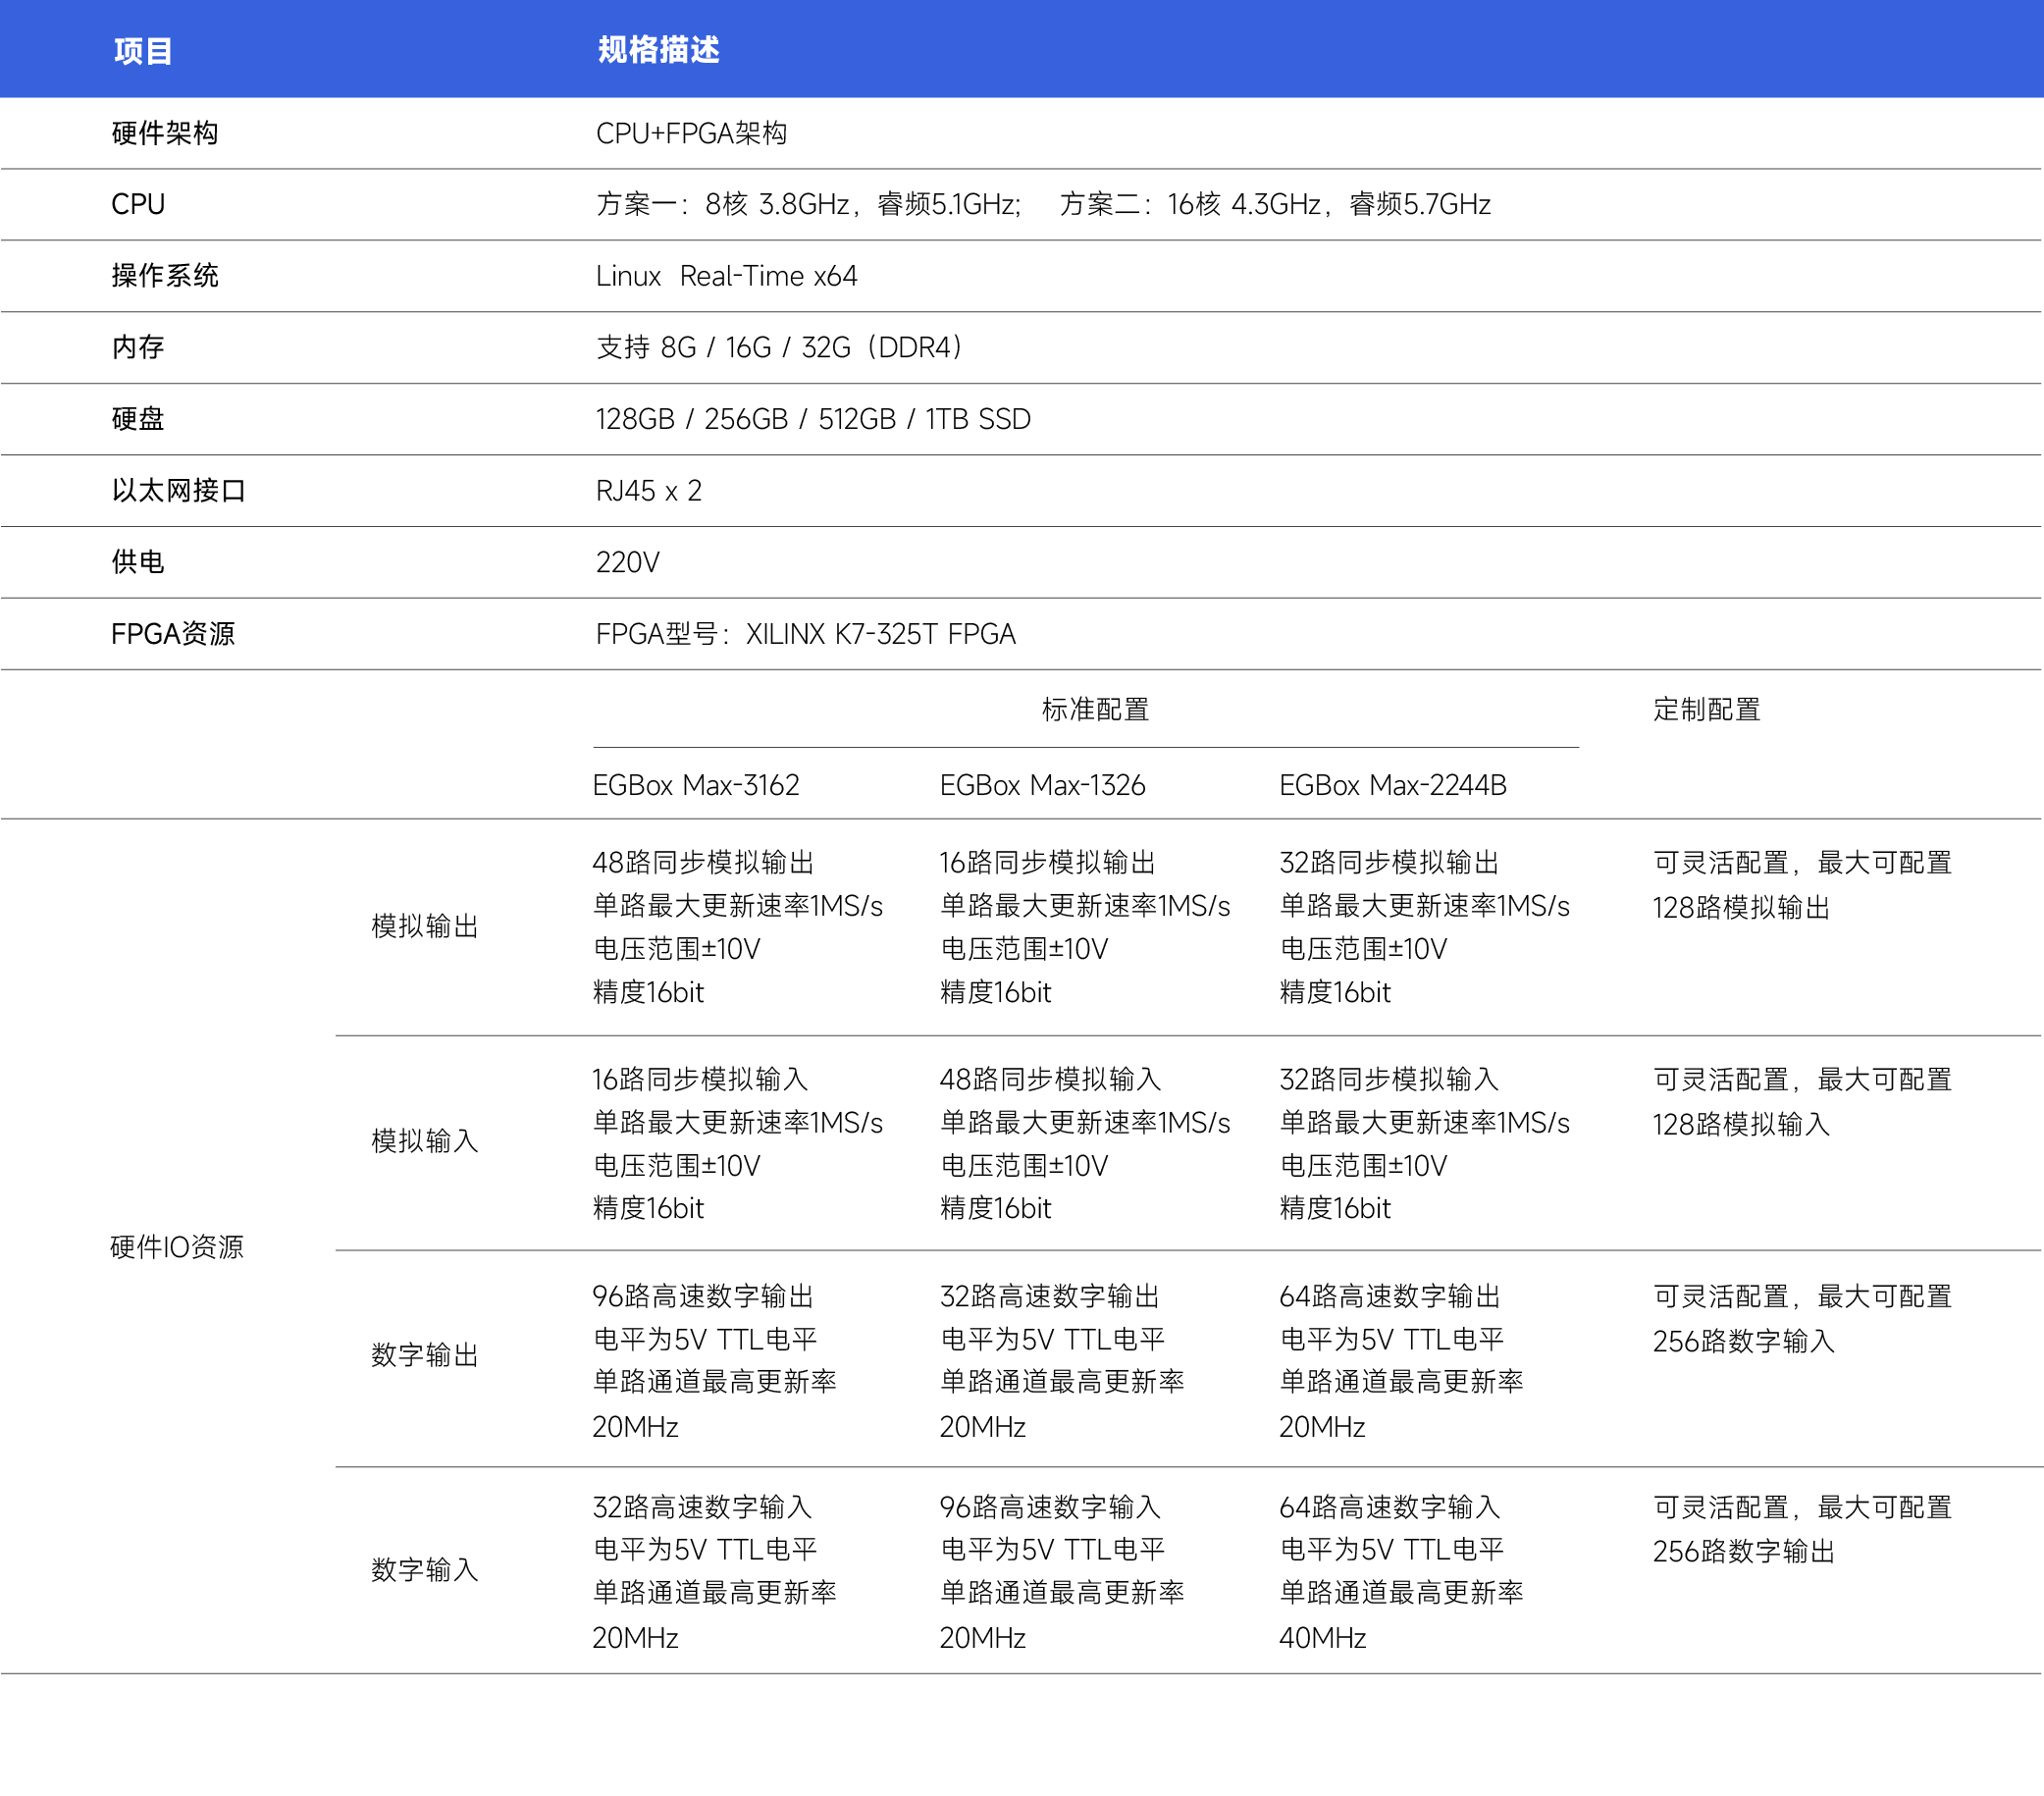Screen dimensions: 2044x1796
Task: Select XILINX K7-325T FPGA model text
Action: (880, 634)
